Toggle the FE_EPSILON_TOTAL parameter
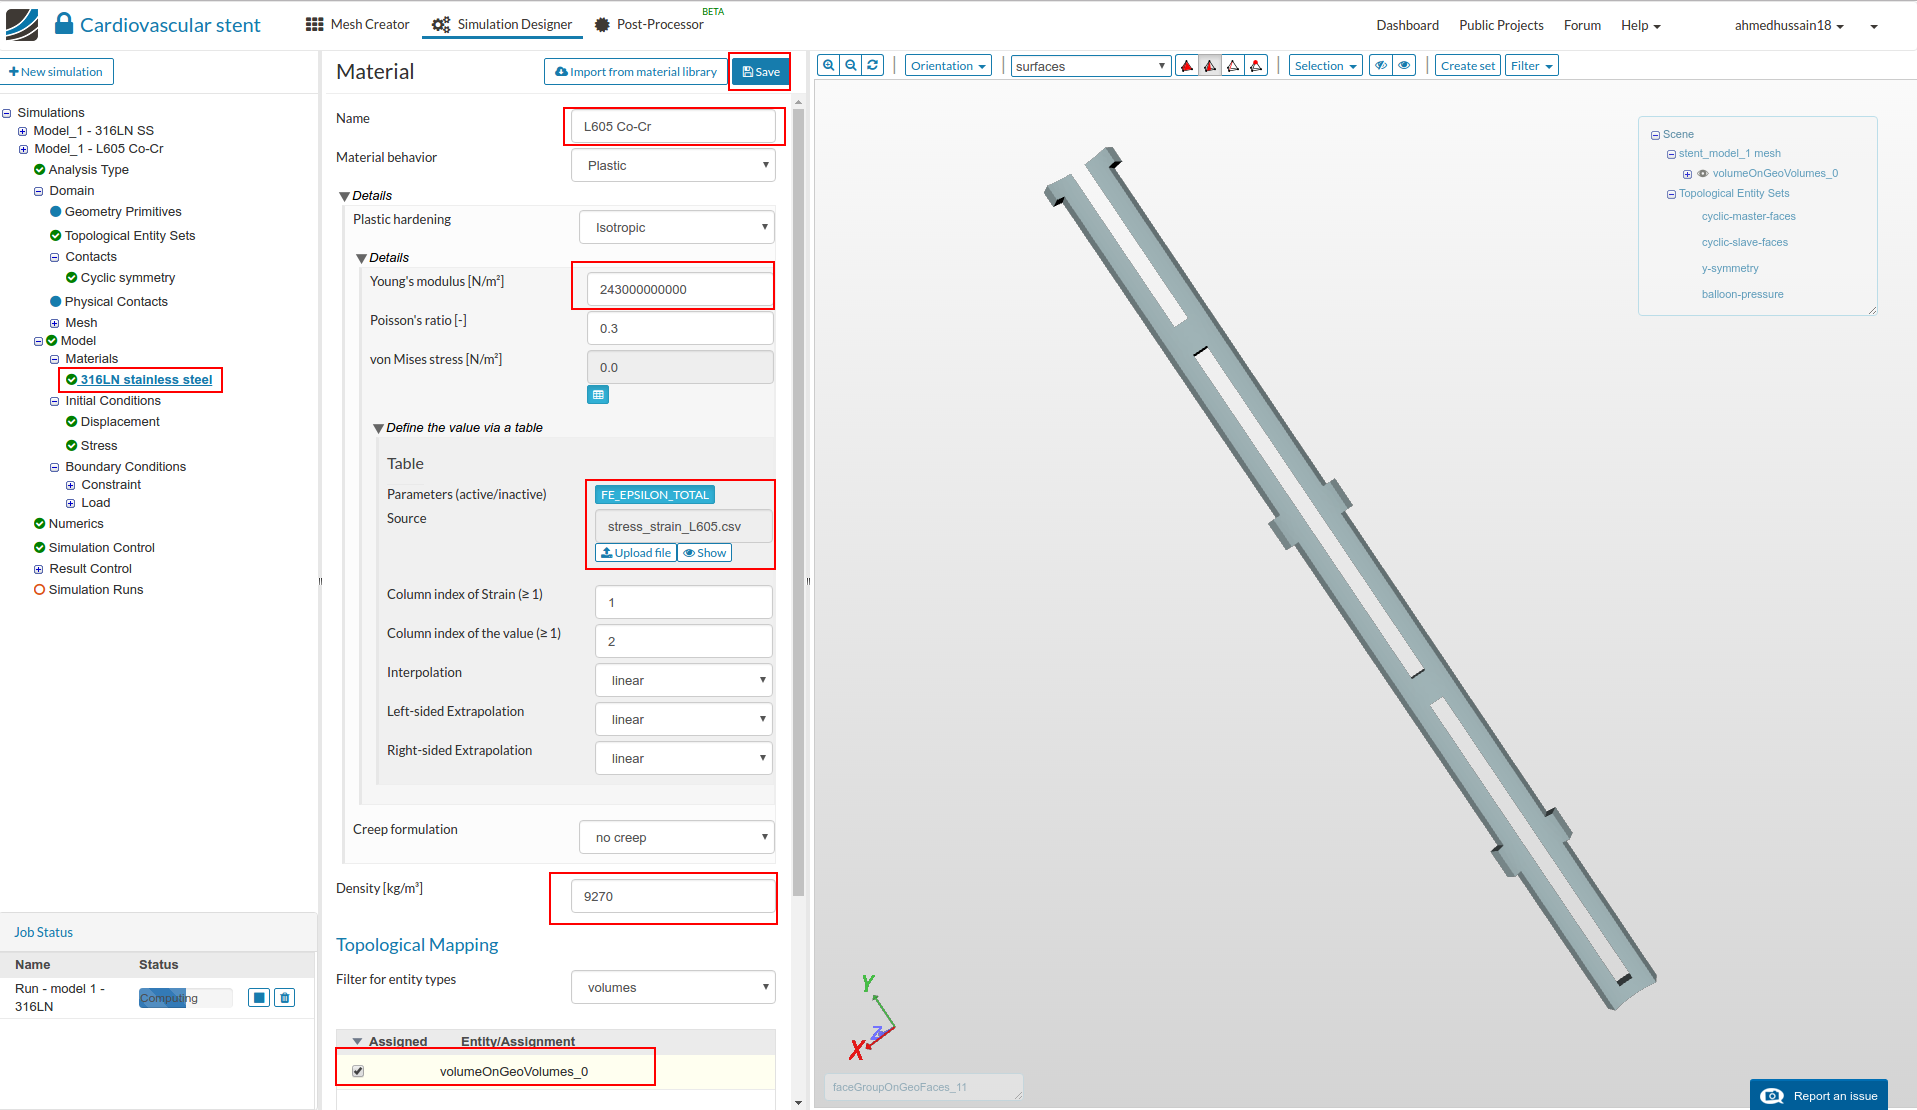 click(655, 495)
